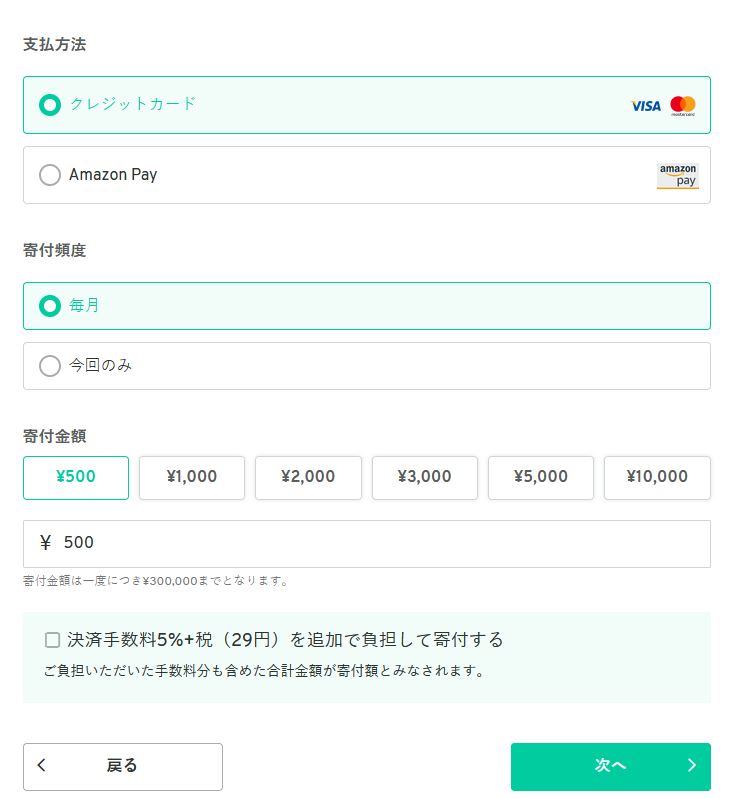This screenshot has width=743, height=798.
Task: Proceed with the 次へ button
Action: pos(611,766)
